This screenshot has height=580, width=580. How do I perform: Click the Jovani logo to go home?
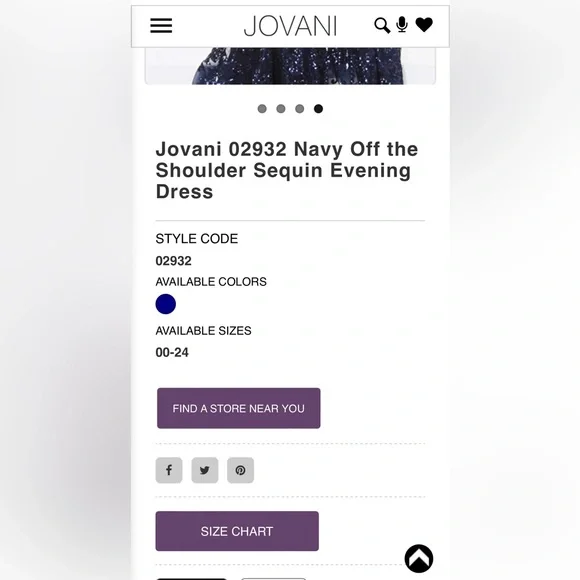pos(290,26)
